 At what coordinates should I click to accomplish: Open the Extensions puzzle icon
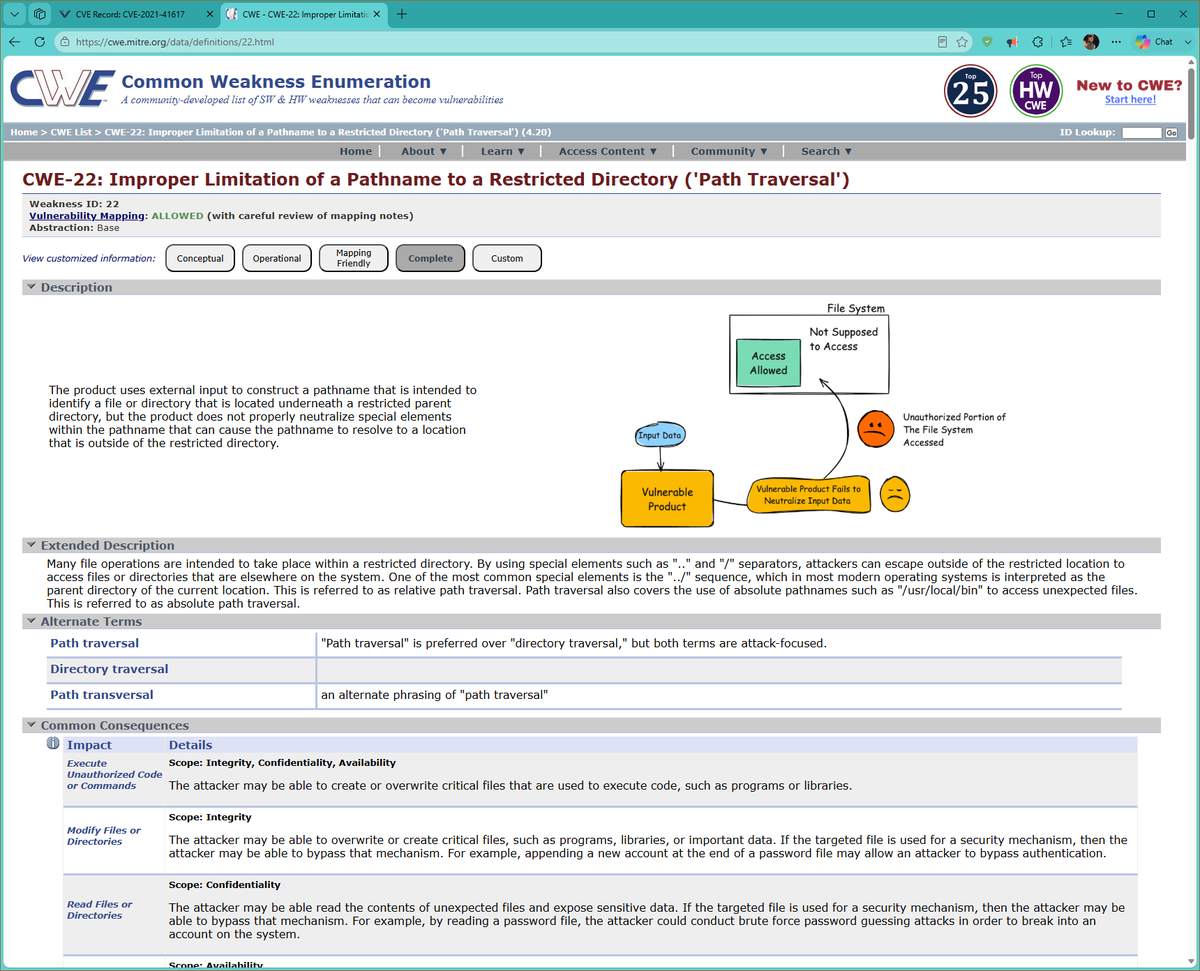[x=1038, y=42]
